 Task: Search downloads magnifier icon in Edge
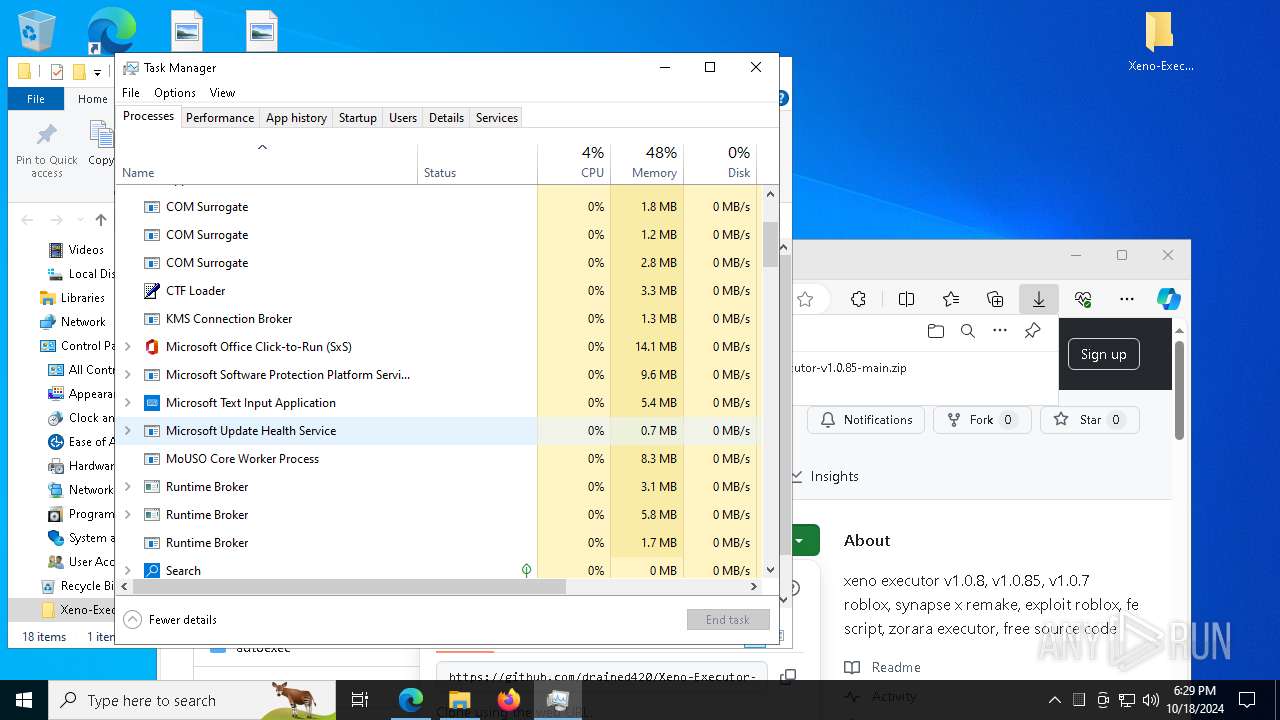point(968,331)
